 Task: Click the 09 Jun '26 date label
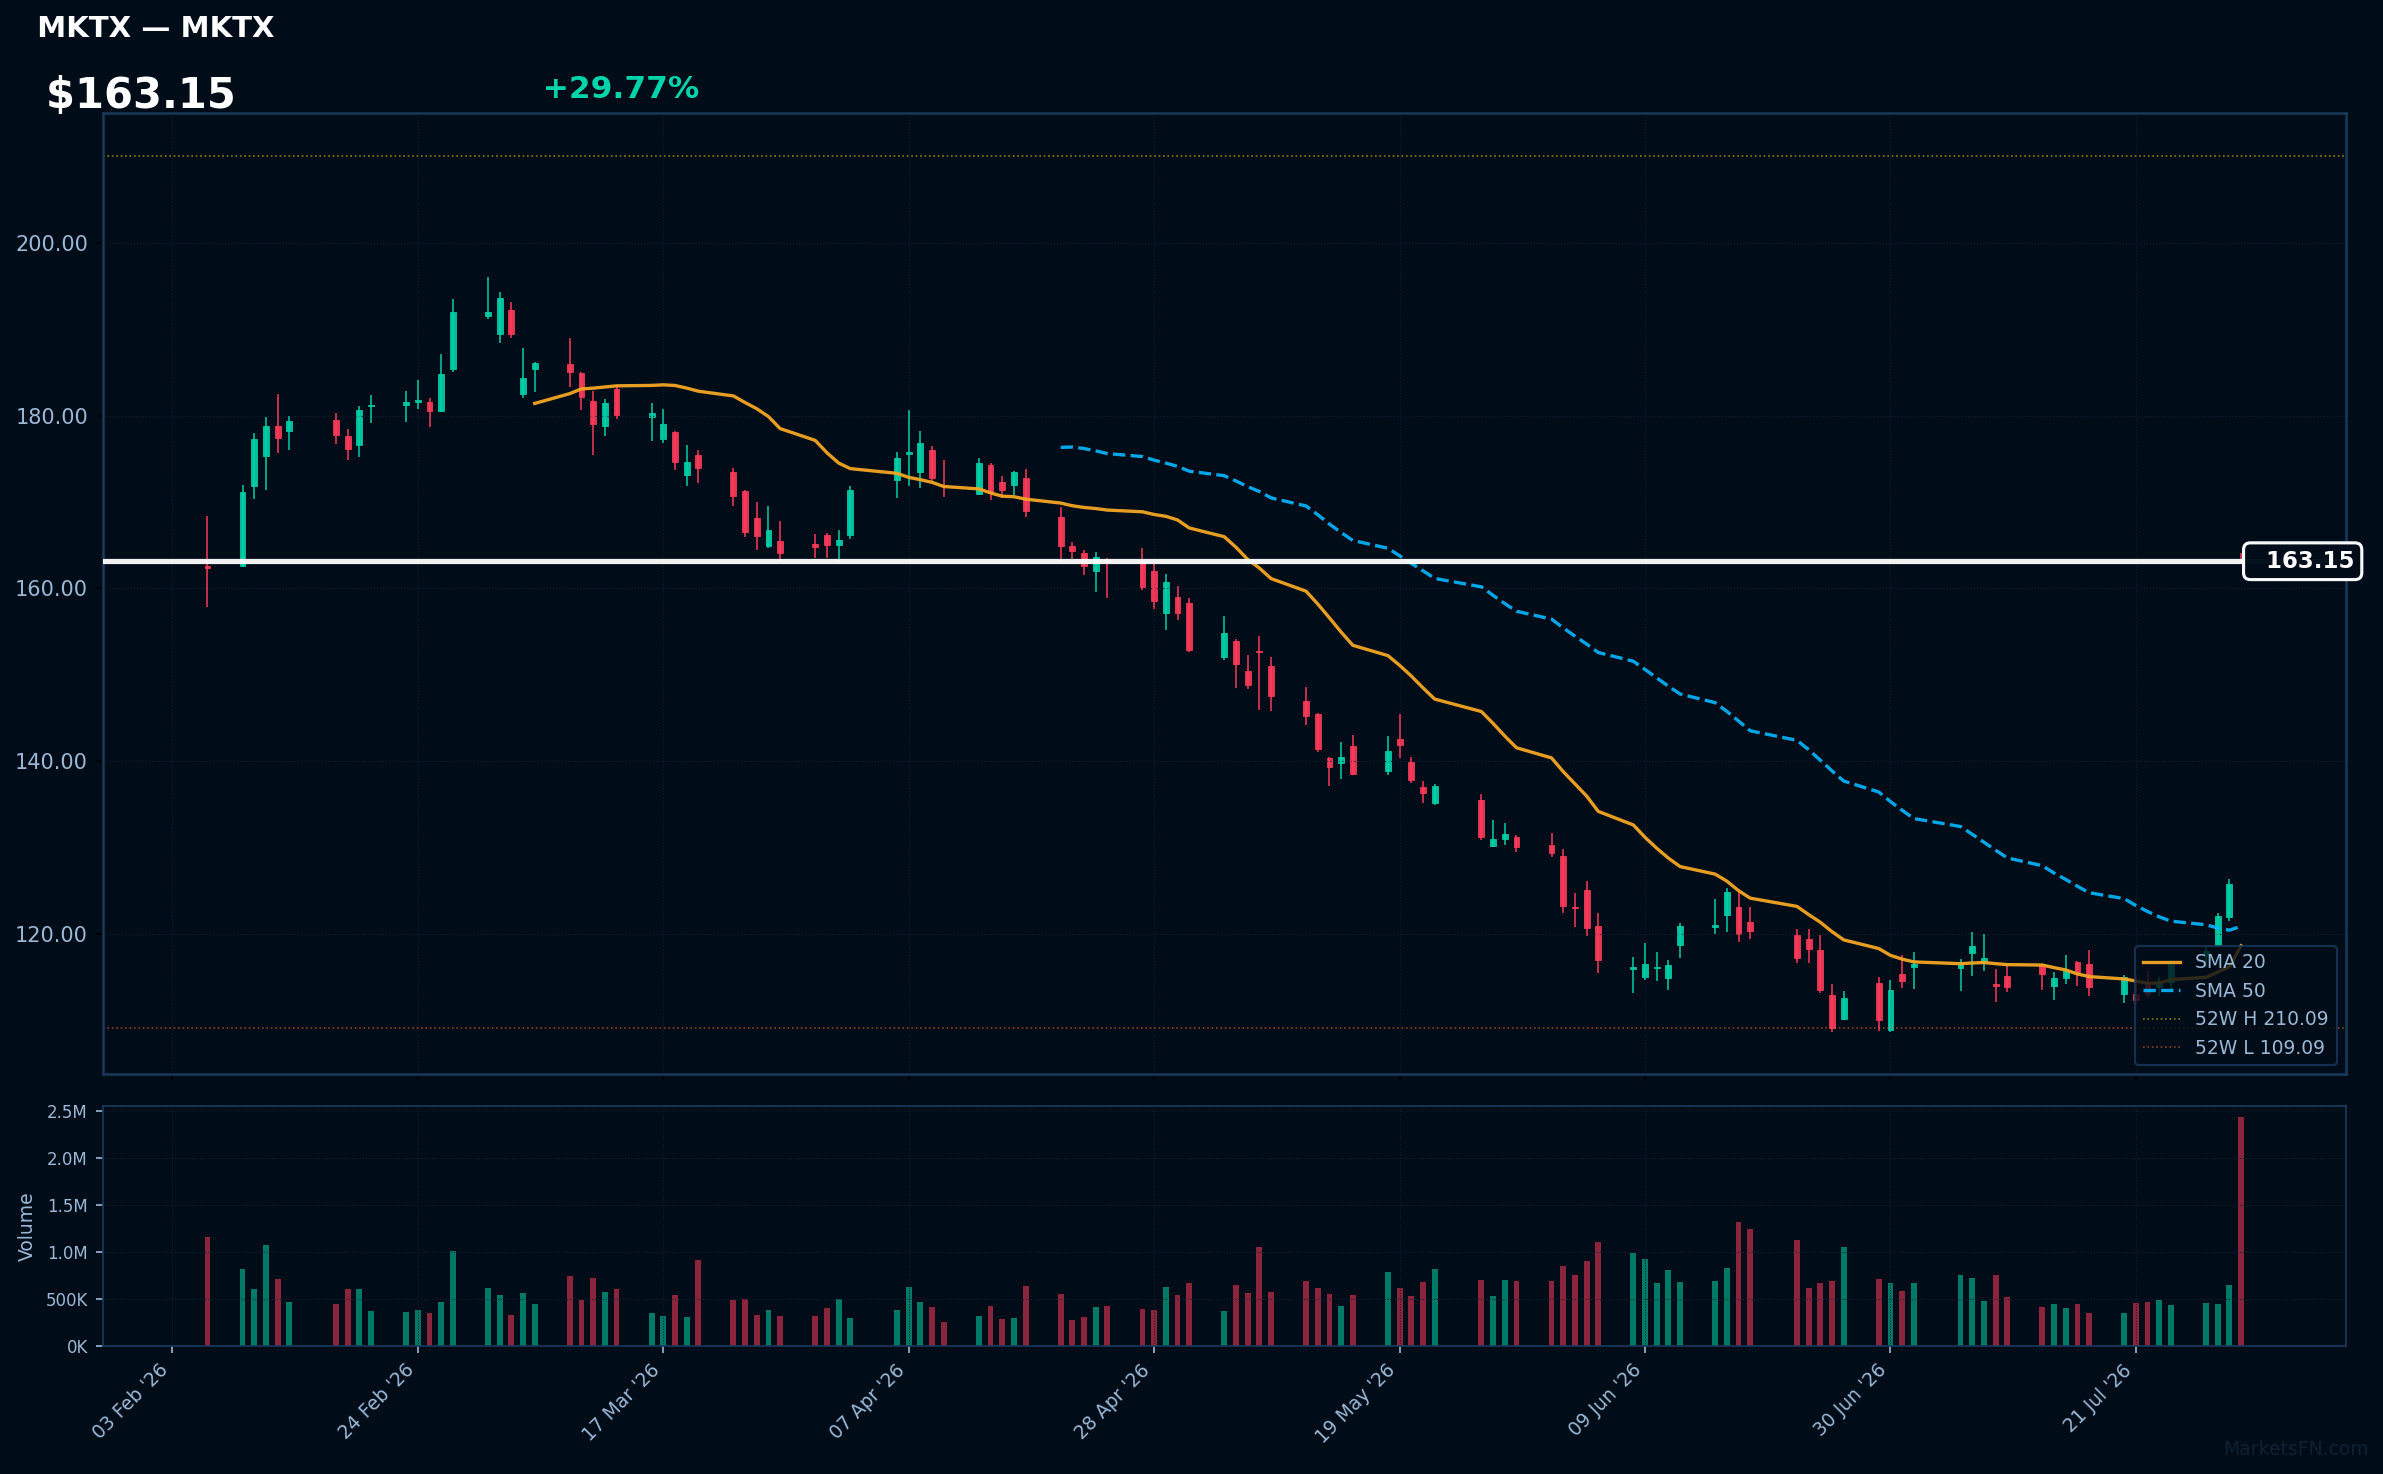coord(1604,1400)
